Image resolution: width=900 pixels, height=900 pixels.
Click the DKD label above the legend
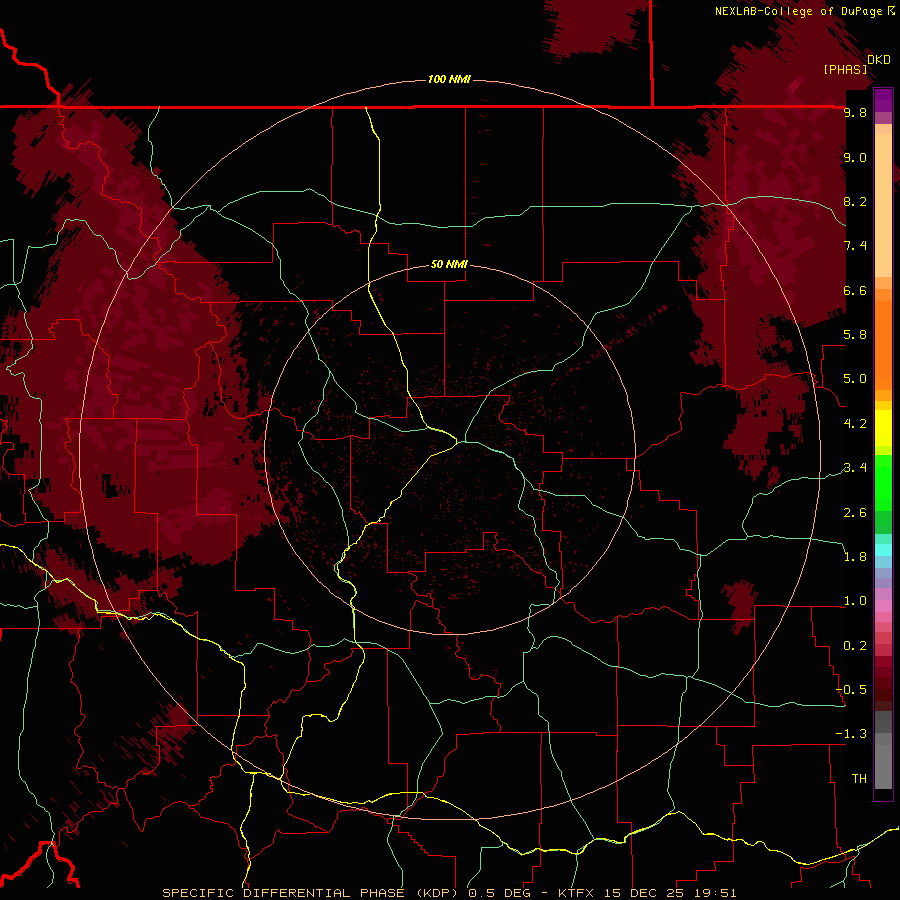click(879, 59)
